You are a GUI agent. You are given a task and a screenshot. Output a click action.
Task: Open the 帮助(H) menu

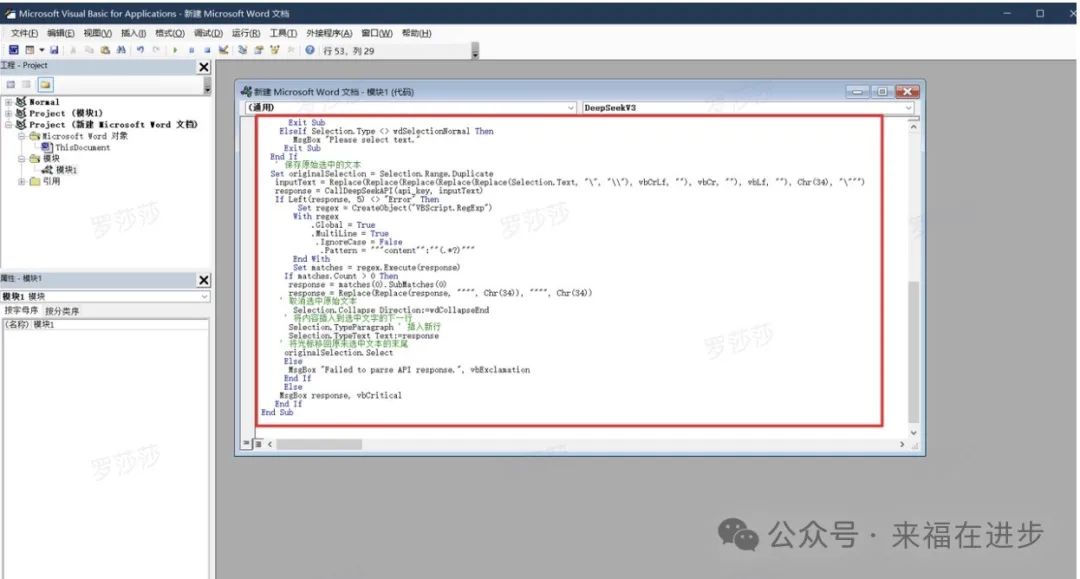coord(416,33)
